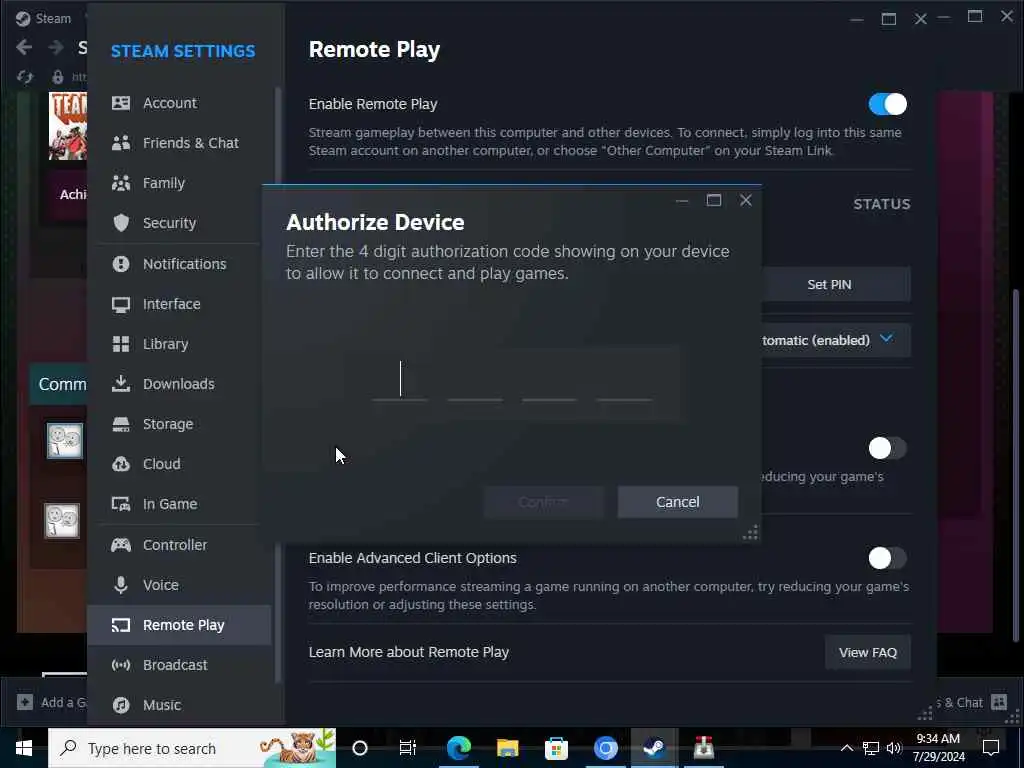Screen dimensions: 1024x768
Task: Open the Security shield icon
Action: coord(121,223)
